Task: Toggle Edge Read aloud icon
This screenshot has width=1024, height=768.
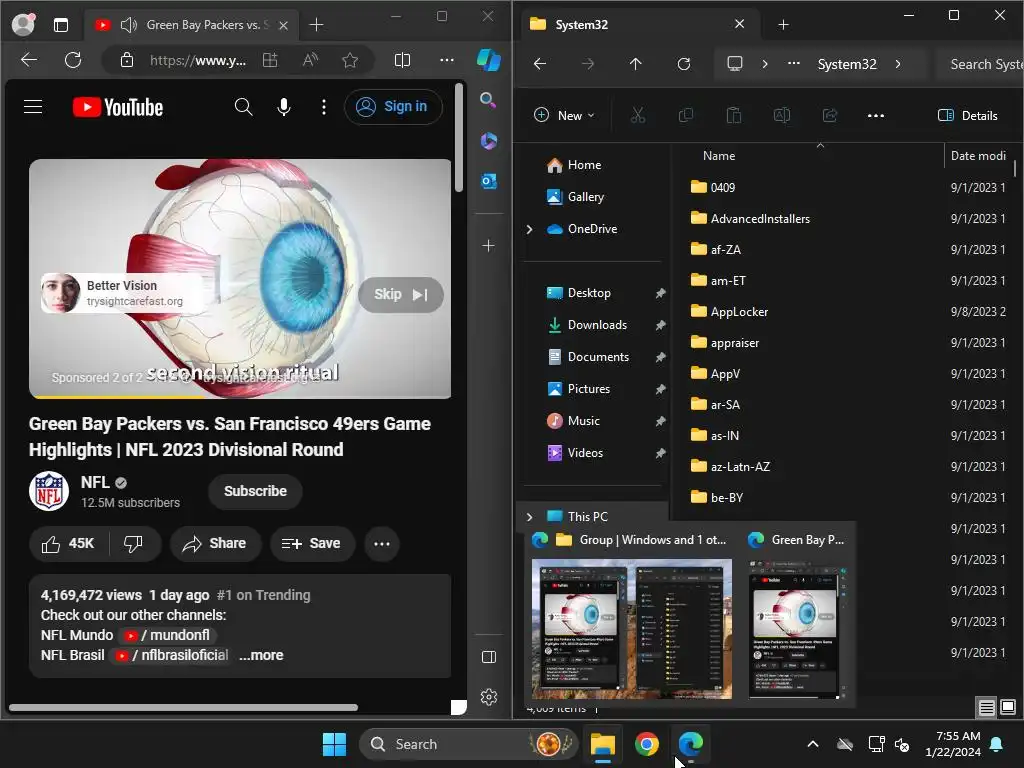Action: [x=310, y=60]
